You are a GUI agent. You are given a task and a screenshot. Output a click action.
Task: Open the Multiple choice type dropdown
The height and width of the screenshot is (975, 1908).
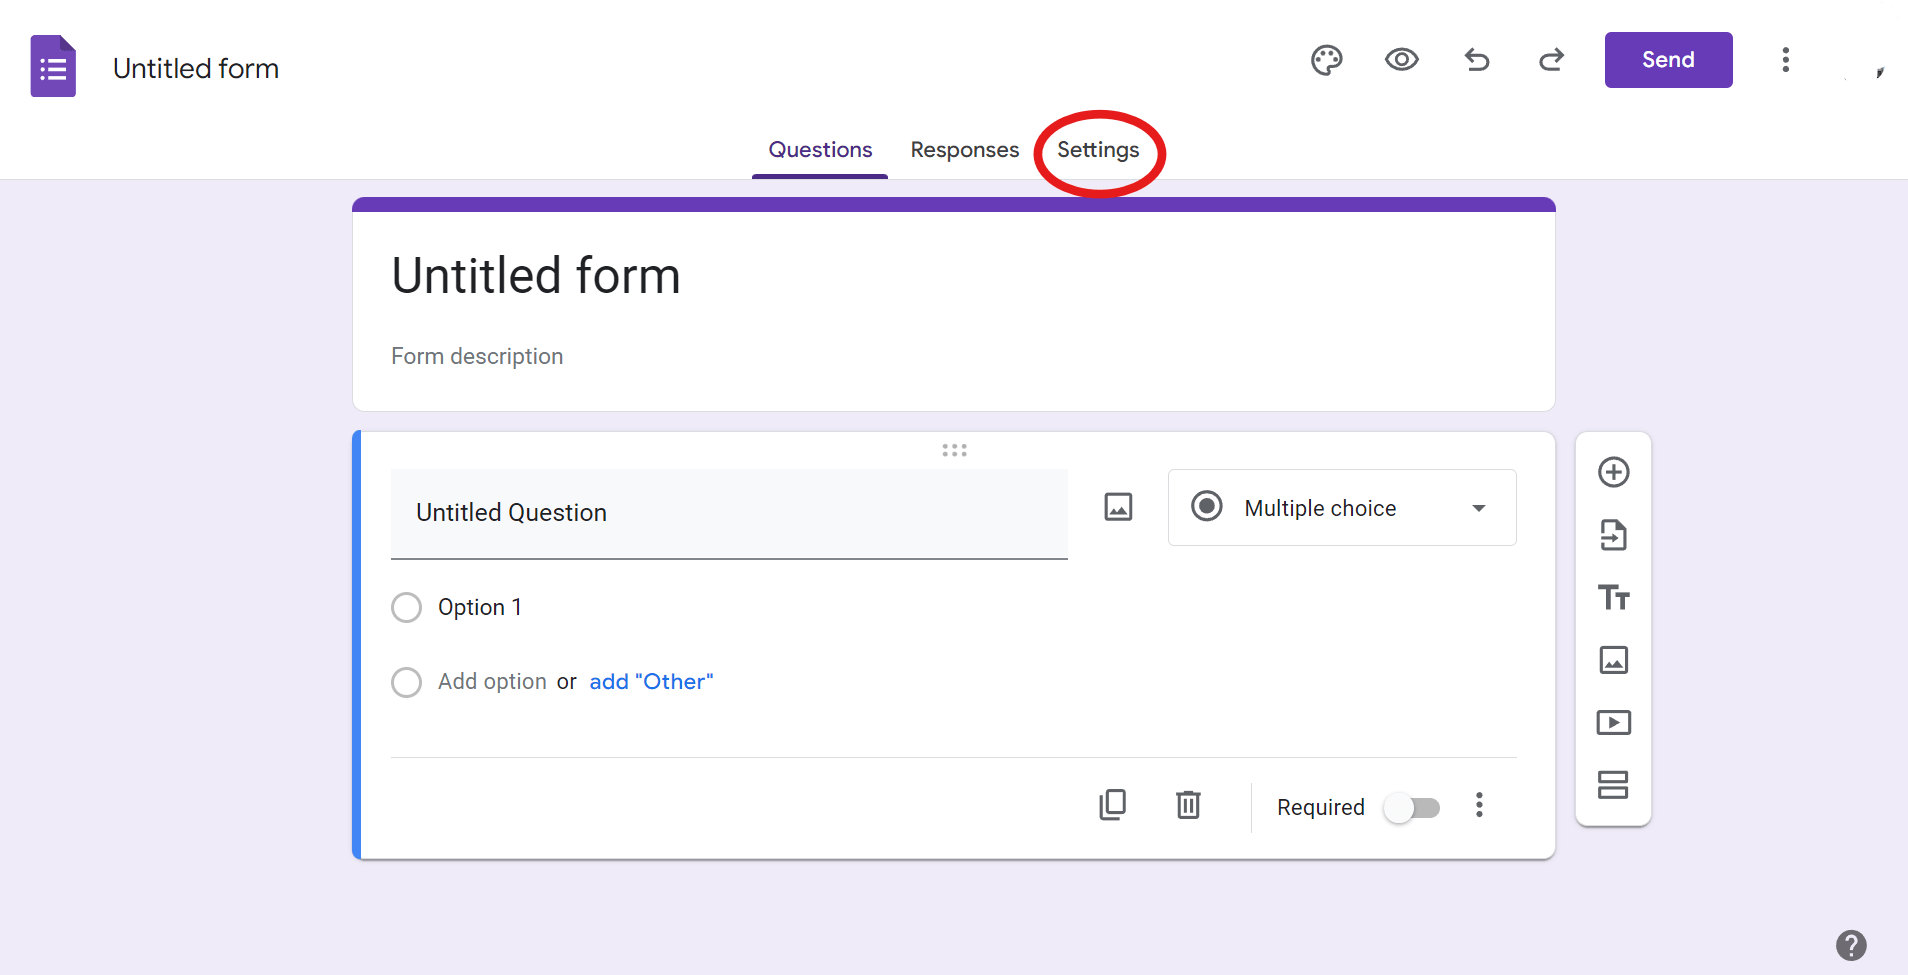pos(1341,508)
